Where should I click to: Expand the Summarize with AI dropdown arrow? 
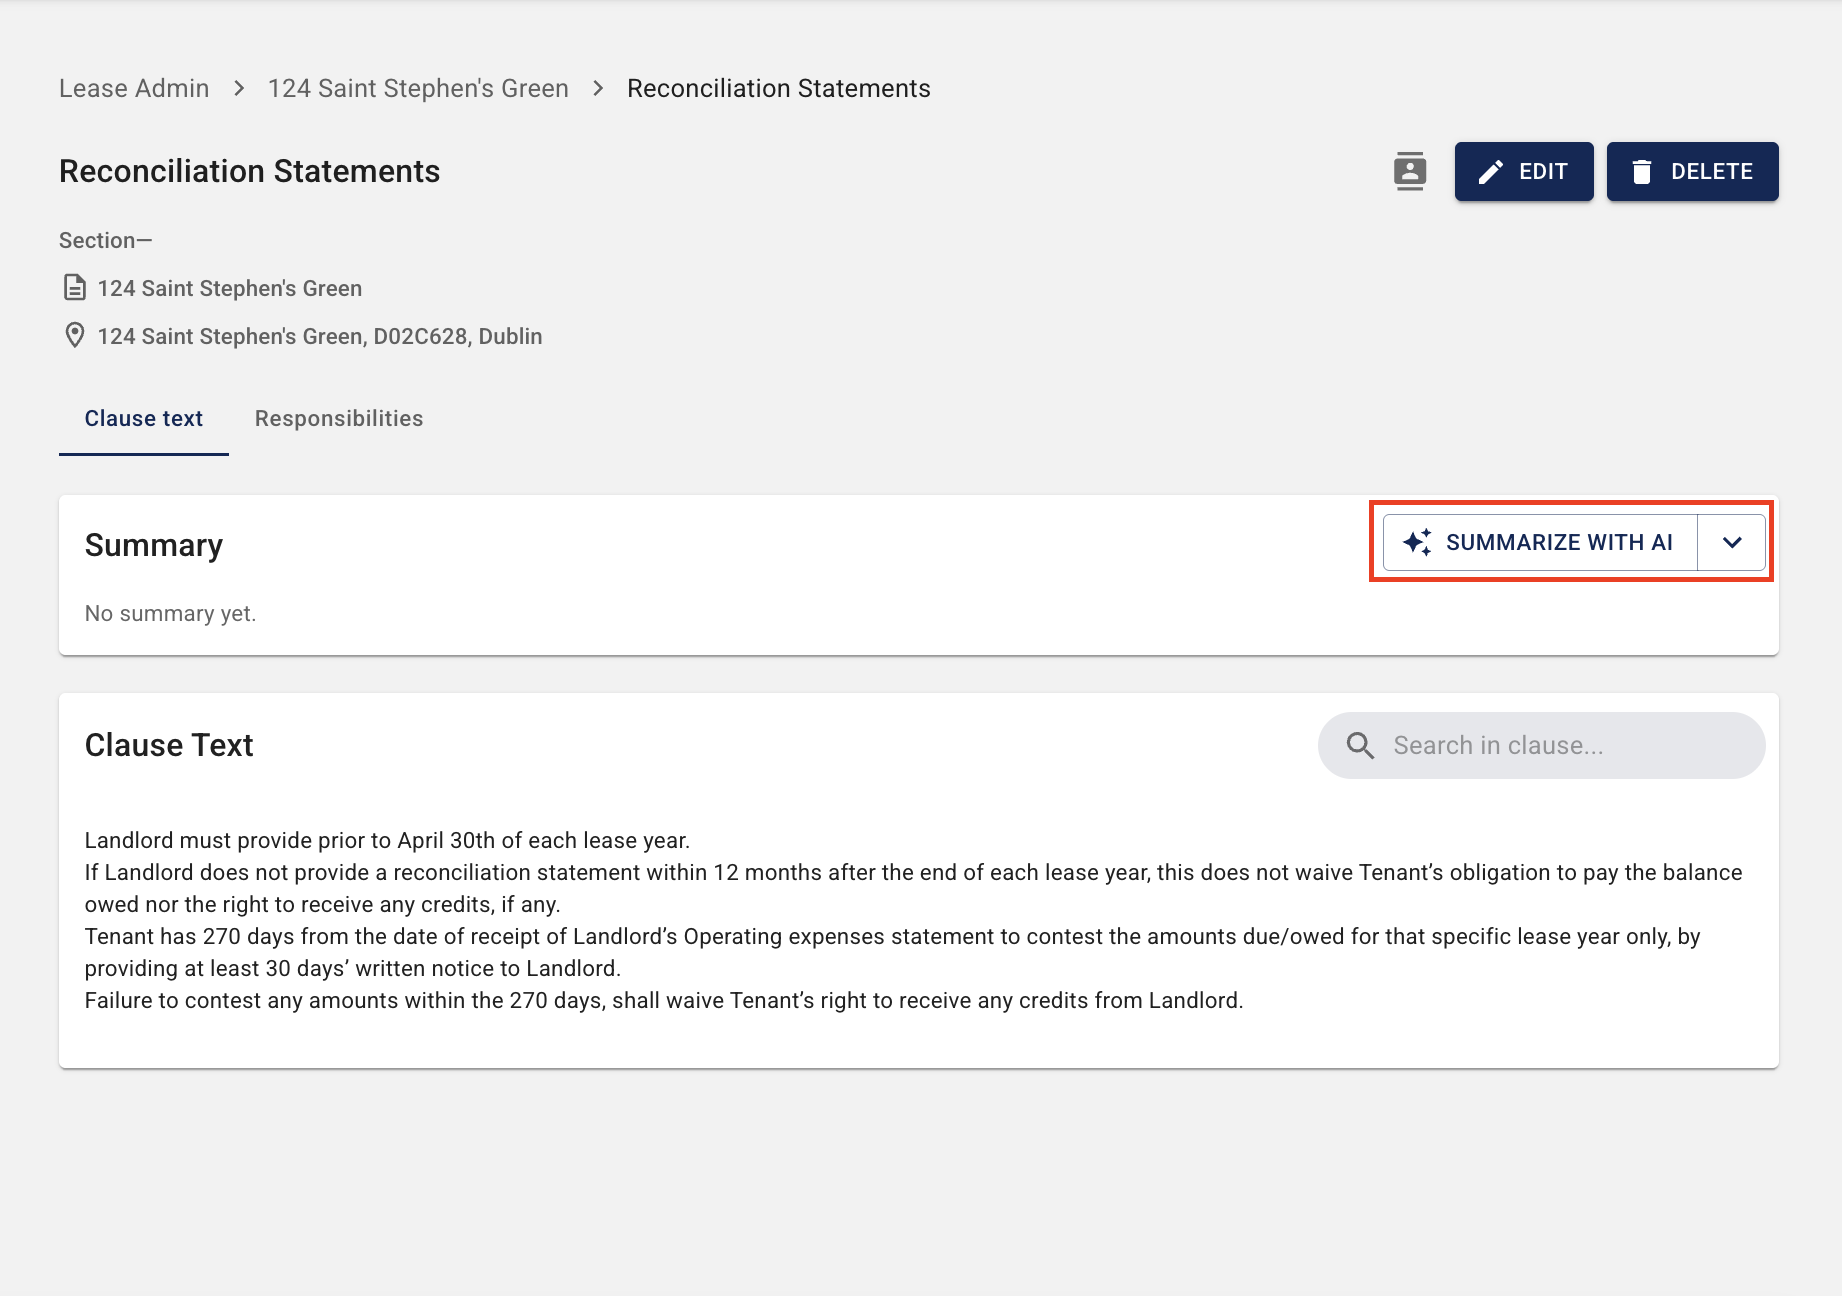pyautogui.click(x=1732, y=542)
